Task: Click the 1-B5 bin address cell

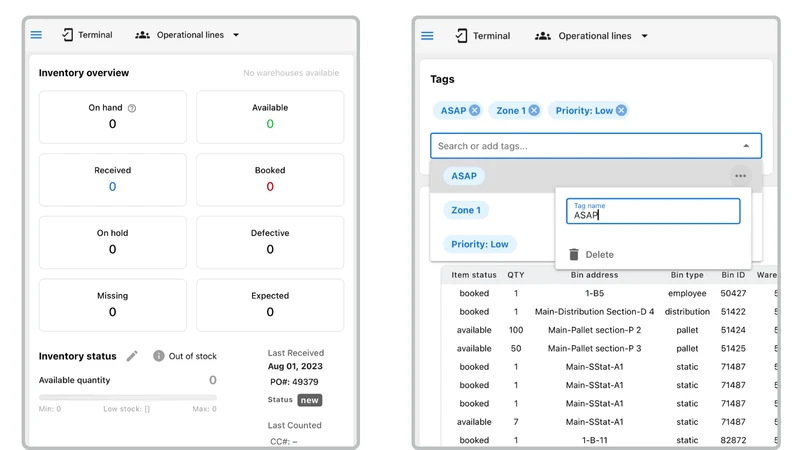Action: tap(594, 293)
